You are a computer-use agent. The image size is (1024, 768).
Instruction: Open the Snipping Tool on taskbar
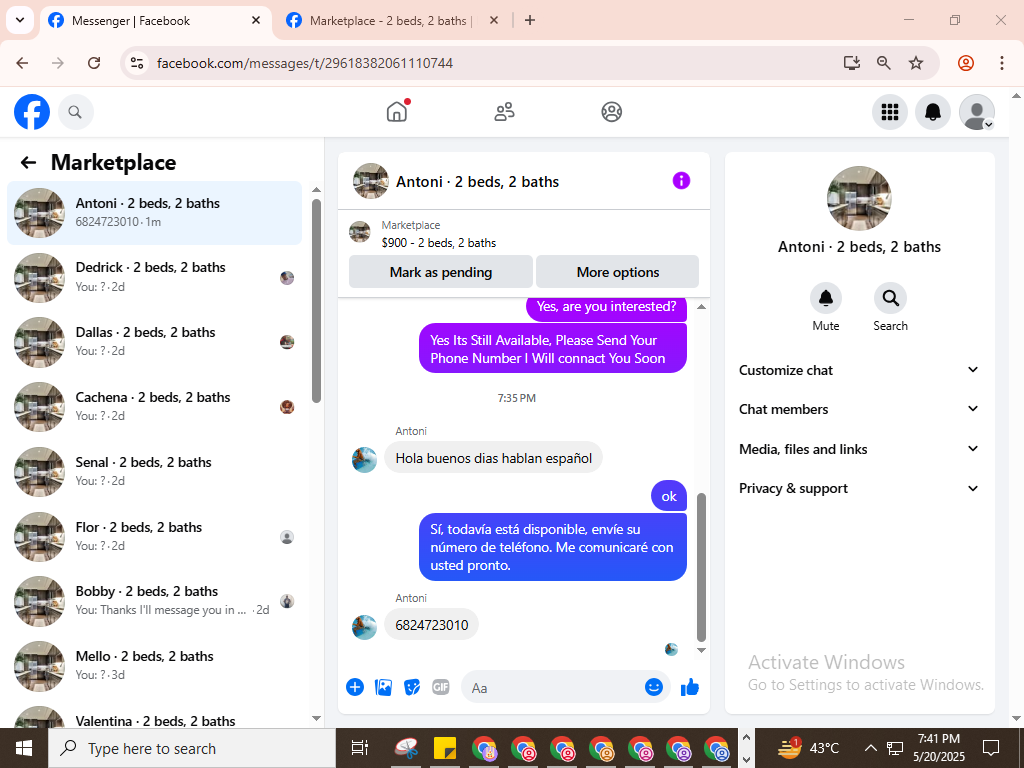pos(406,748)
